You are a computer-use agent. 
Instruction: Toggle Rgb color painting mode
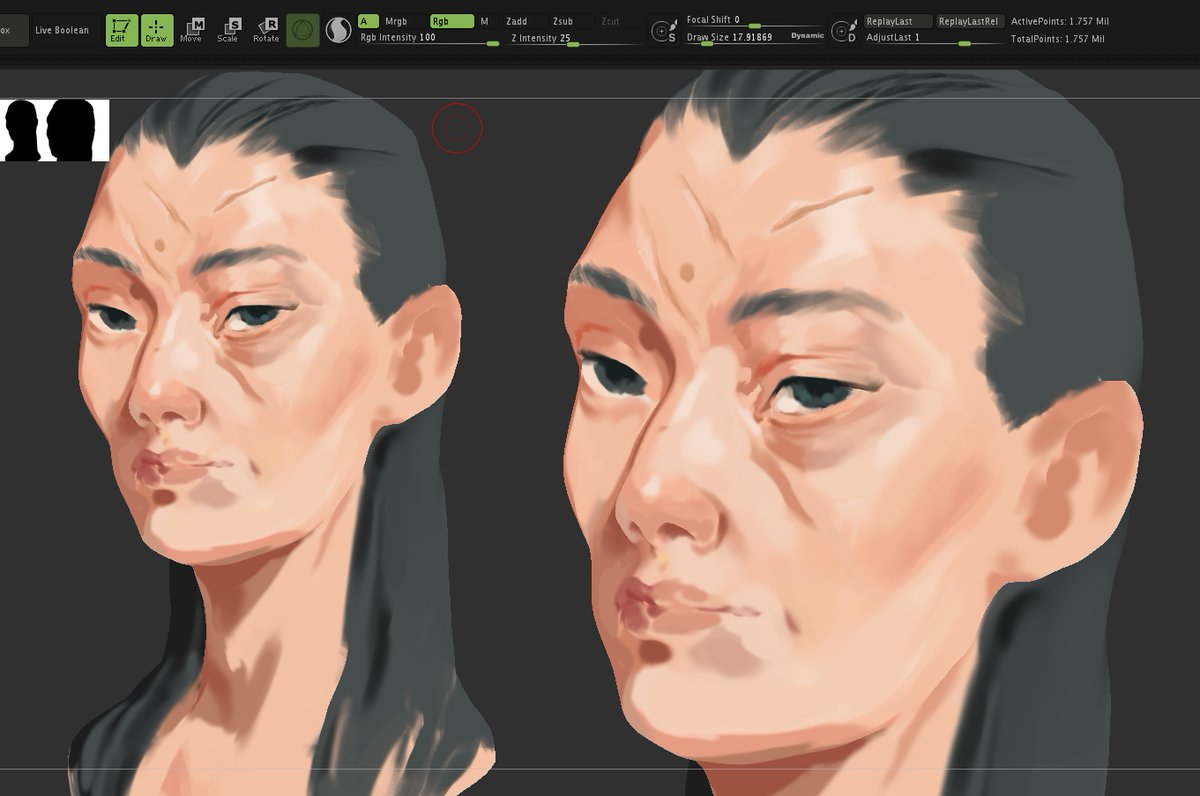point(451,21)
